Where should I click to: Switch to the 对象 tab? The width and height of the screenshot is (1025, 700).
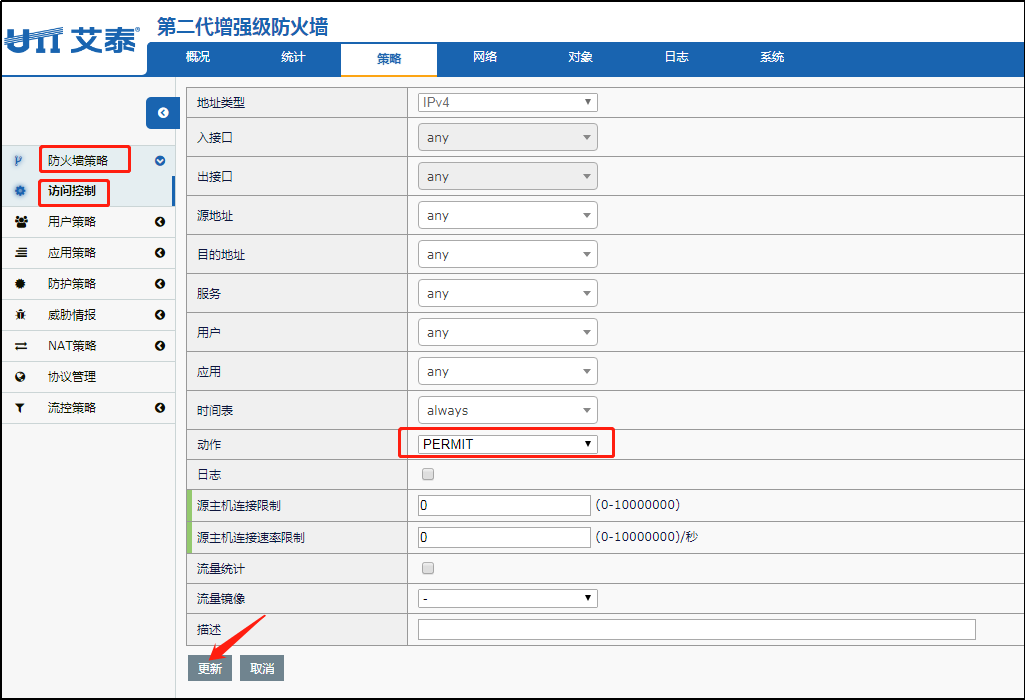(x=580, y=58)
